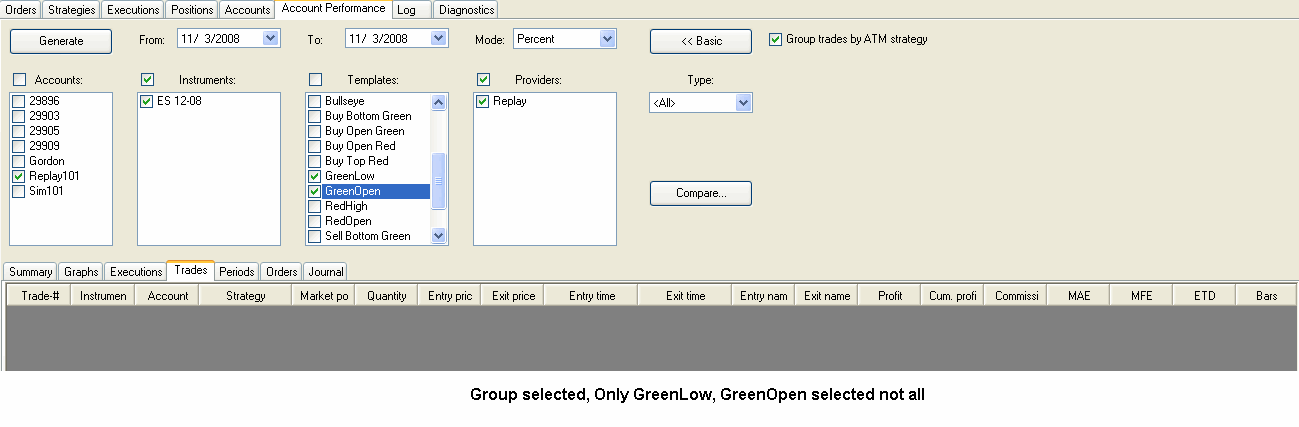The image size is (1299, 427).
Task: Uncheck the ES 12-08 instrument
Action: click(x=147, y=101)
